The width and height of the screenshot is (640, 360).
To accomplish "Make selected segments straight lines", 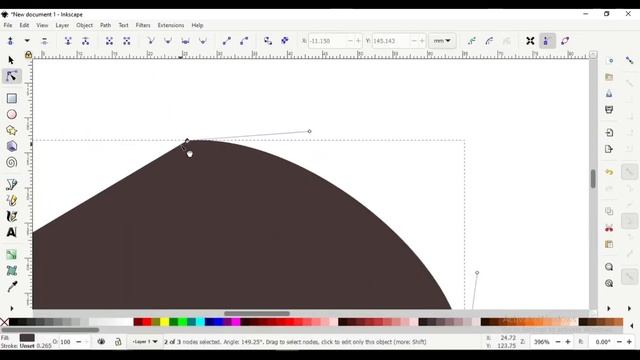I will pos(227,41).
